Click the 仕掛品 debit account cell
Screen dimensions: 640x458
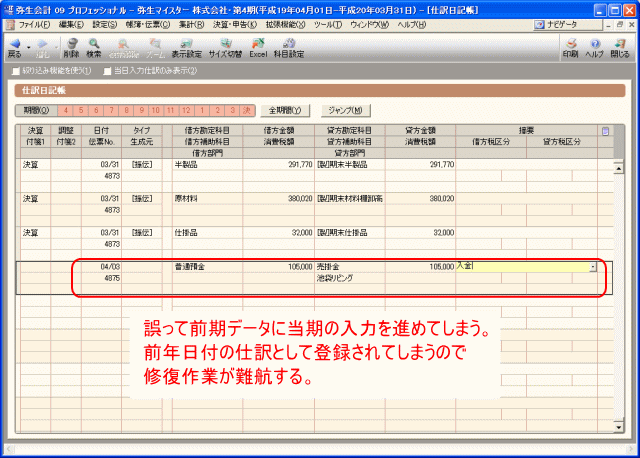click(x=207, y=233)
